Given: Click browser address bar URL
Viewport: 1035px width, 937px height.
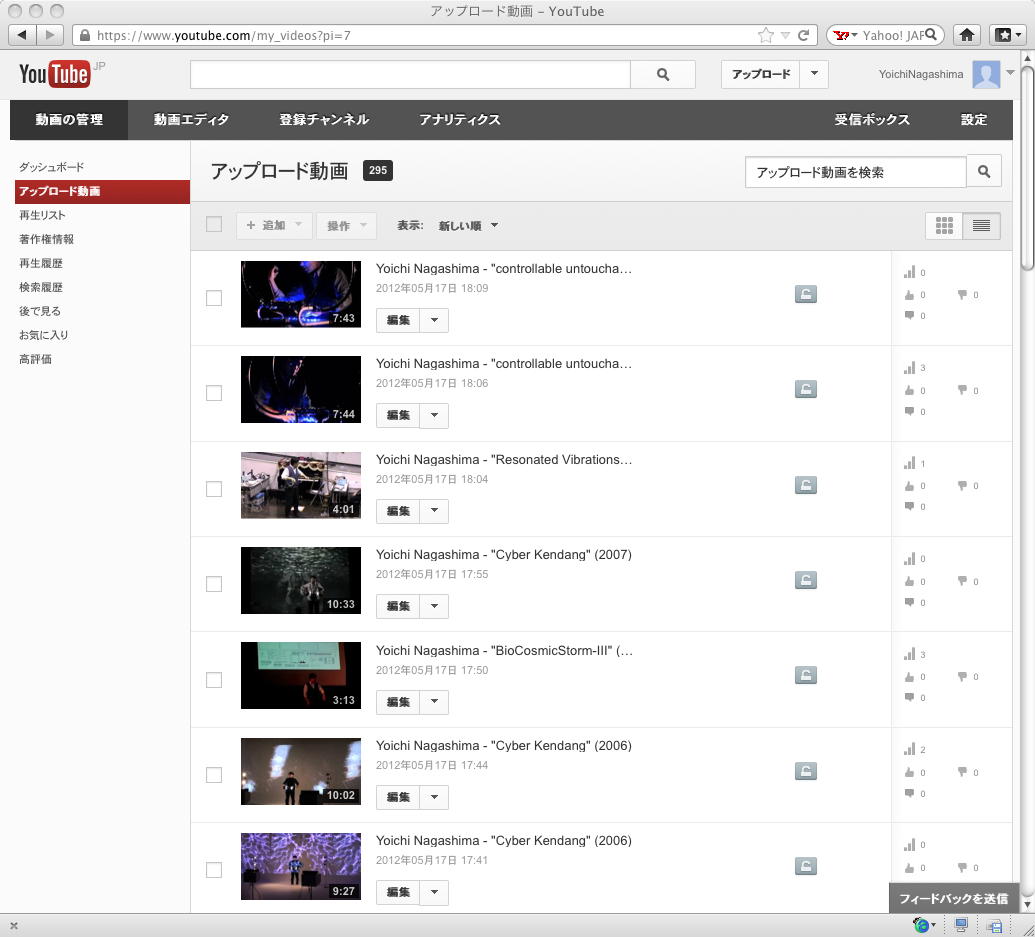Looking at the screenshot, I should [224, 35].
